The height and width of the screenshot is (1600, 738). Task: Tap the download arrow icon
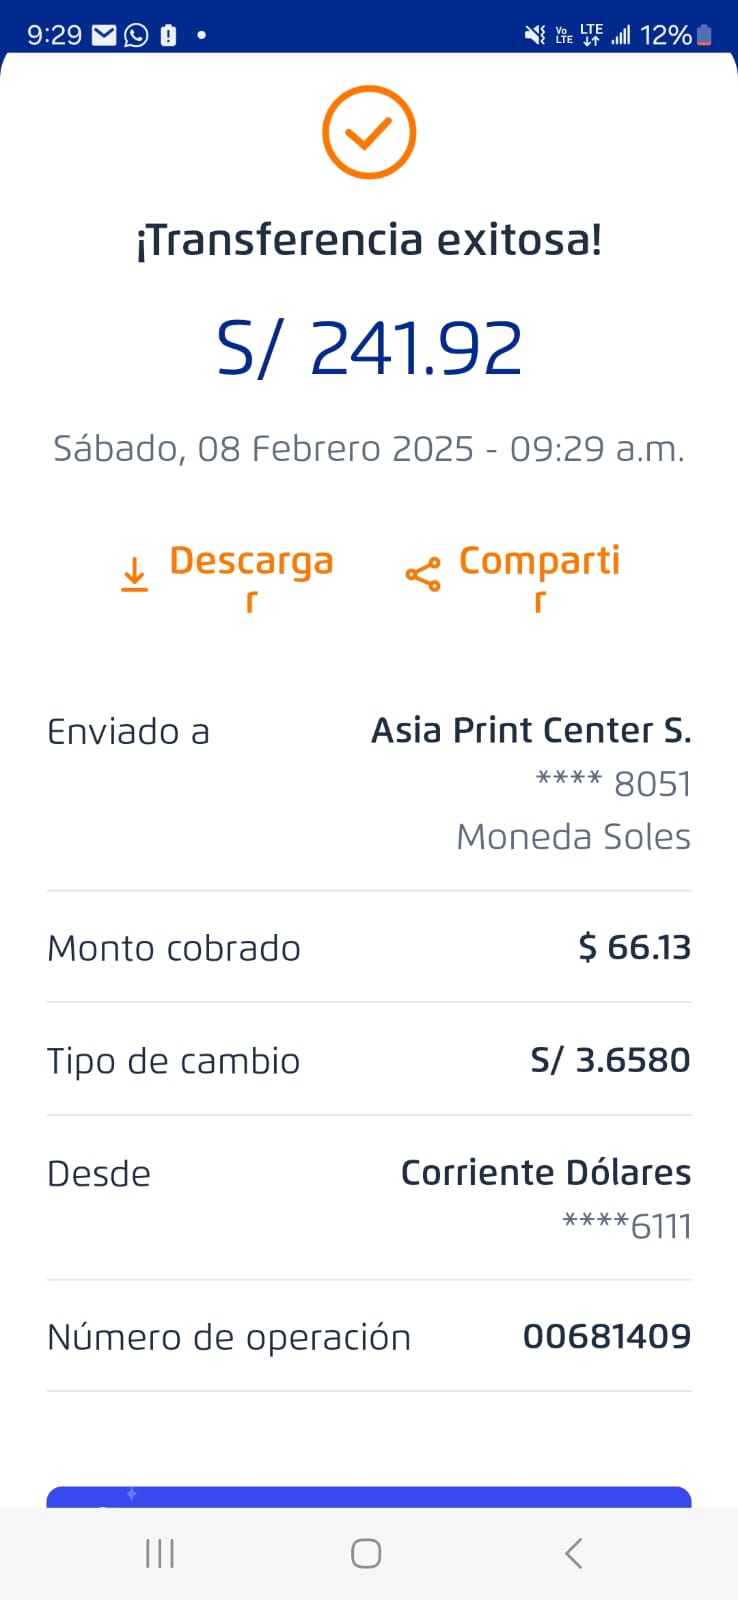[x=134, y=575]
